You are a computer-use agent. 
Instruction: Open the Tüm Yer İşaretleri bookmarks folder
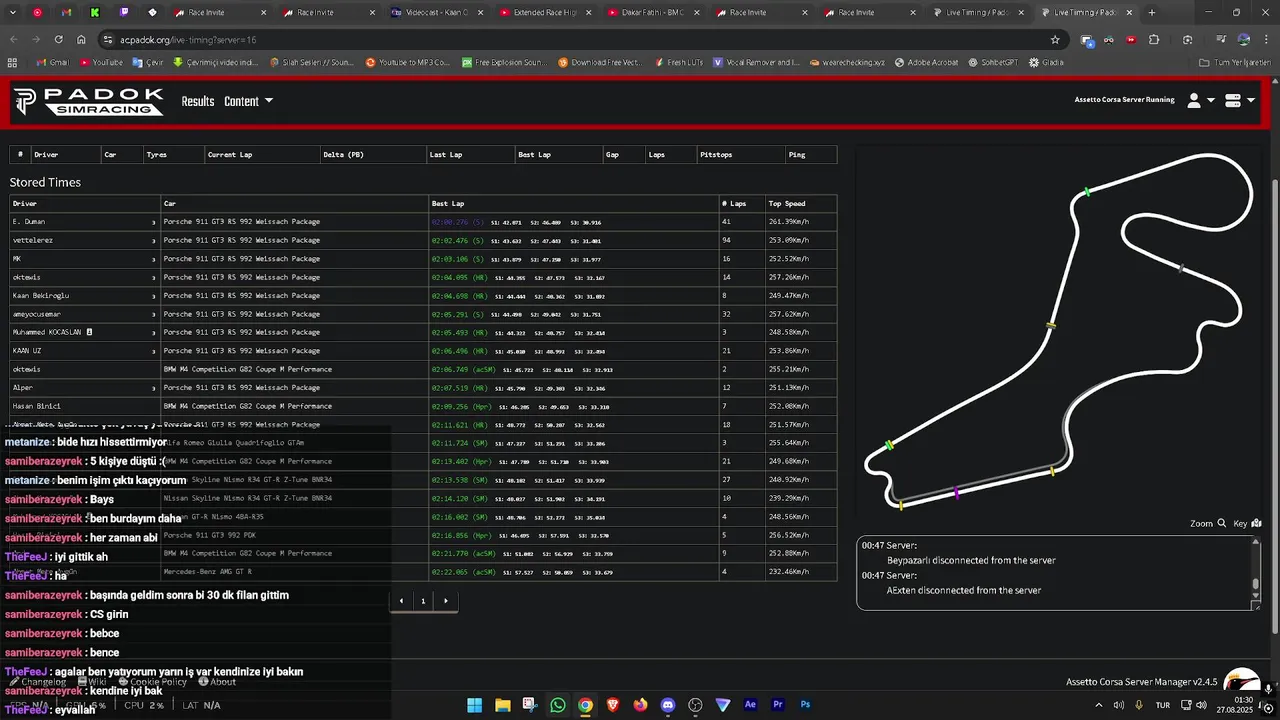coord(1235,62)
